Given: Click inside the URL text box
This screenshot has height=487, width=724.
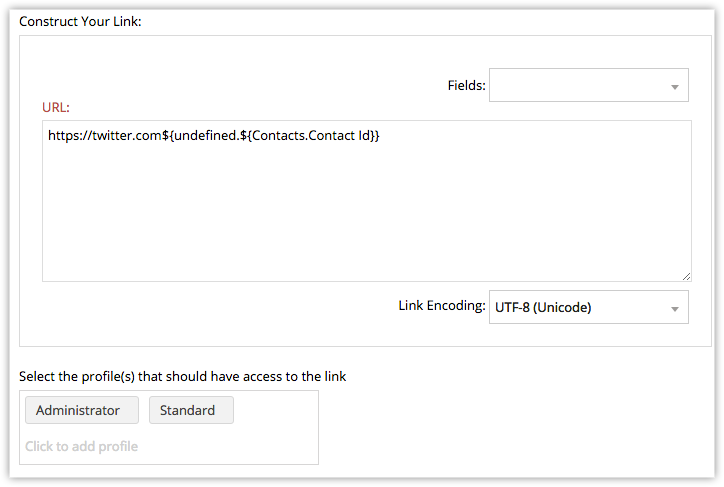Looking at the screenshot, I should pyautogui.click(x=367, y=201).
